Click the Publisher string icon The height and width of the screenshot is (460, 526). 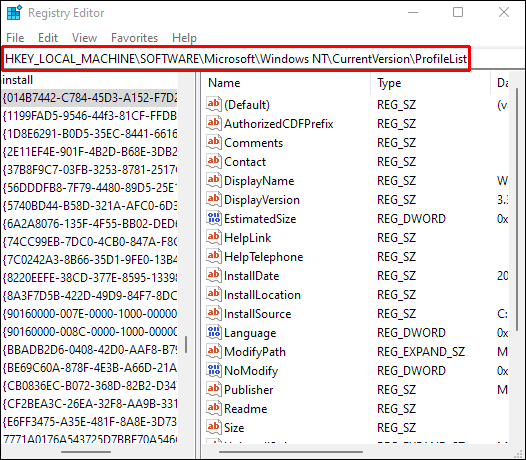tap(214, 390)
